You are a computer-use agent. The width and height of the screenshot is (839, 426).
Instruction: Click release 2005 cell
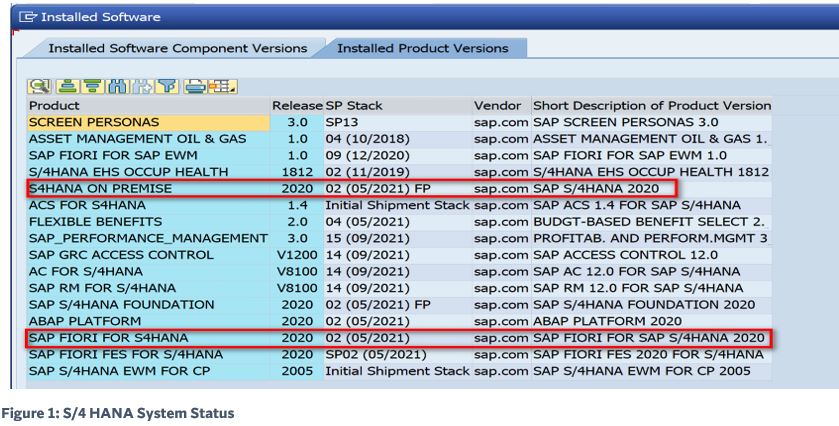tap(297, 371)
